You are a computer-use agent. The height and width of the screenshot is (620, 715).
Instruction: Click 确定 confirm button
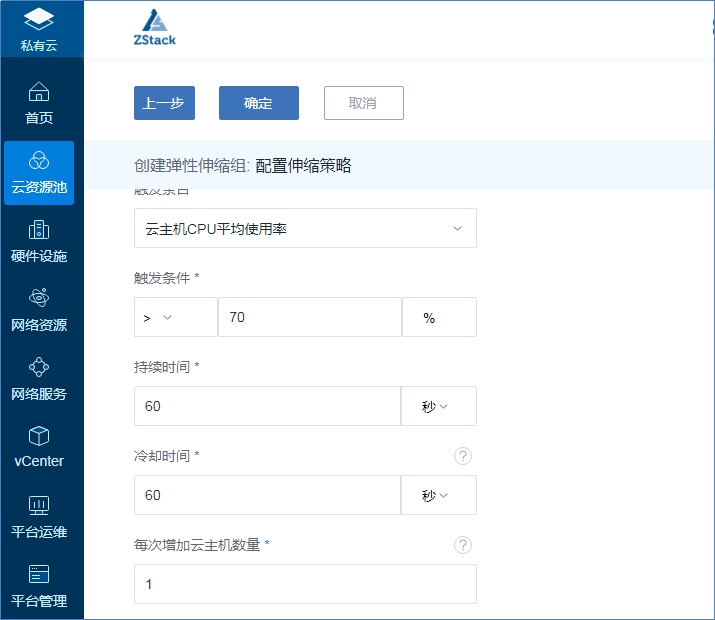[x=259, y=103]
